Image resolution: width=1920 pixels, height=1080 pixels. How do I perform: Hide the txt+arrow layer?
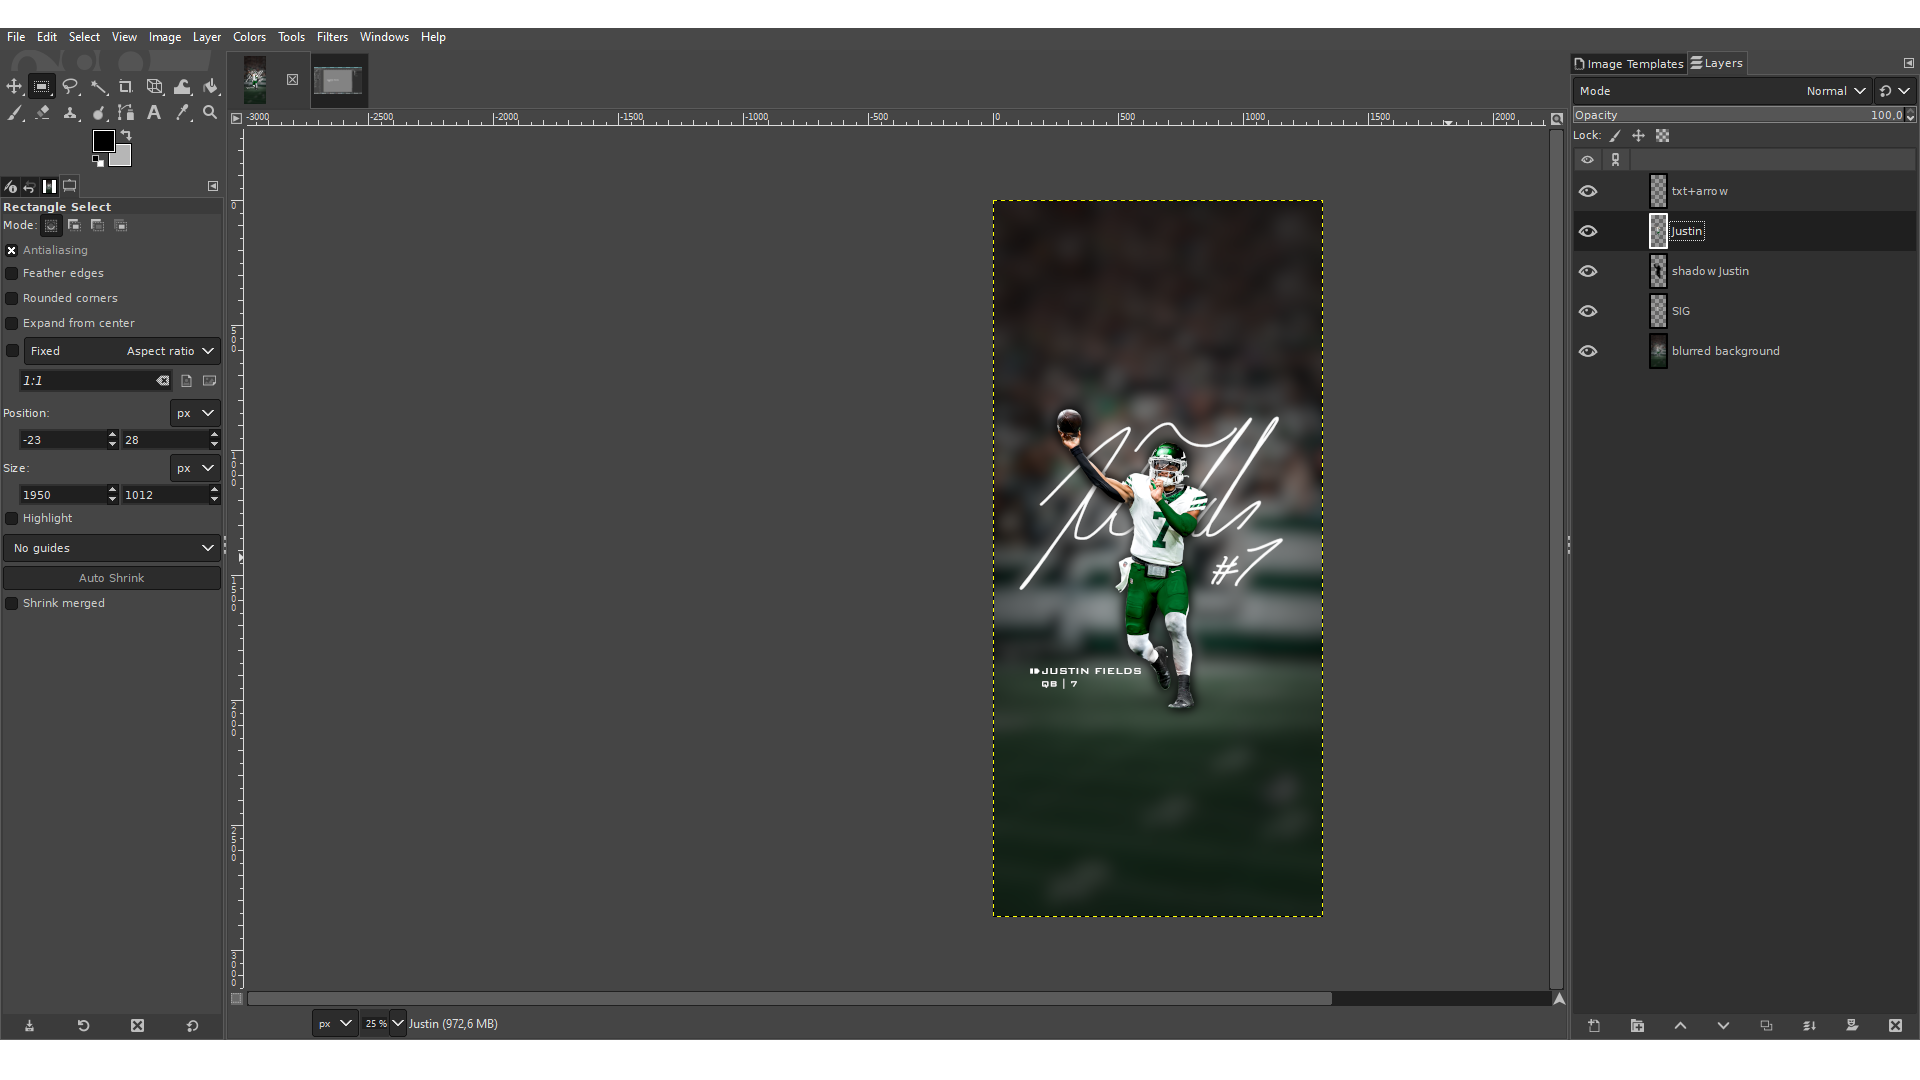(x=1588, y=191)
